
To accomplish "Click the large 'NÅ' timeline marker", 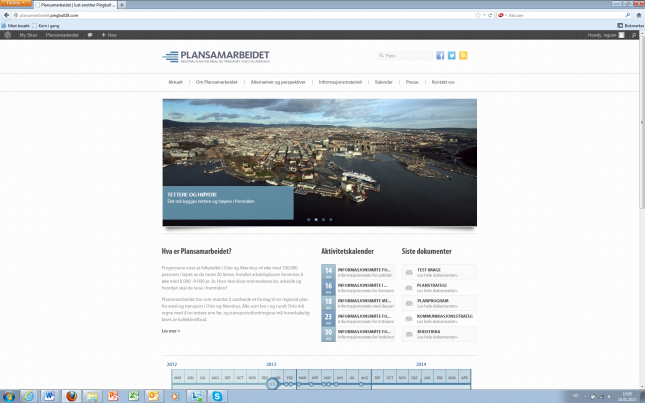I will [272, 384].
